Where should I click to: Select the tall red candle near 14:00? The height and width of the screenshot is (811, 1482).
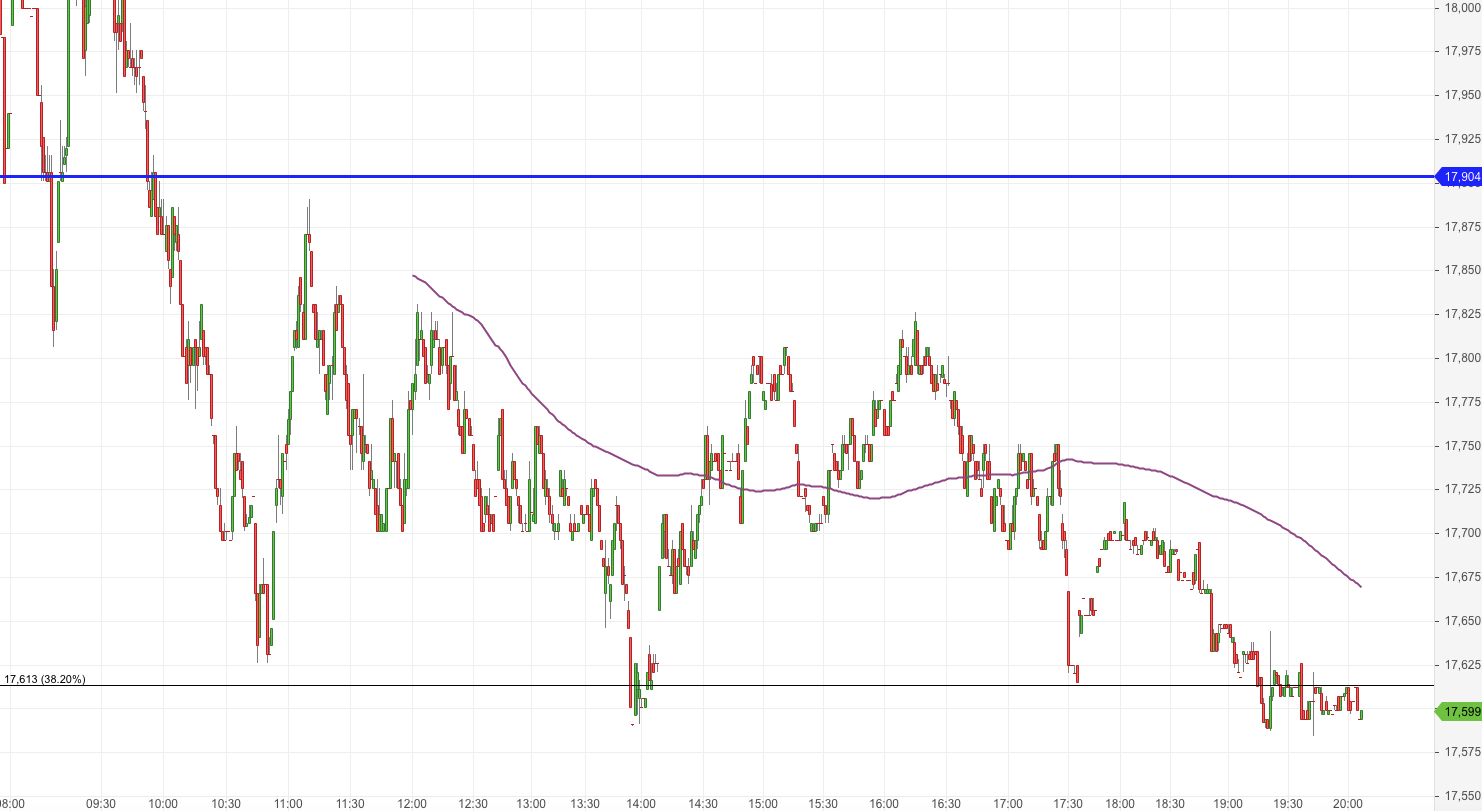632,670
